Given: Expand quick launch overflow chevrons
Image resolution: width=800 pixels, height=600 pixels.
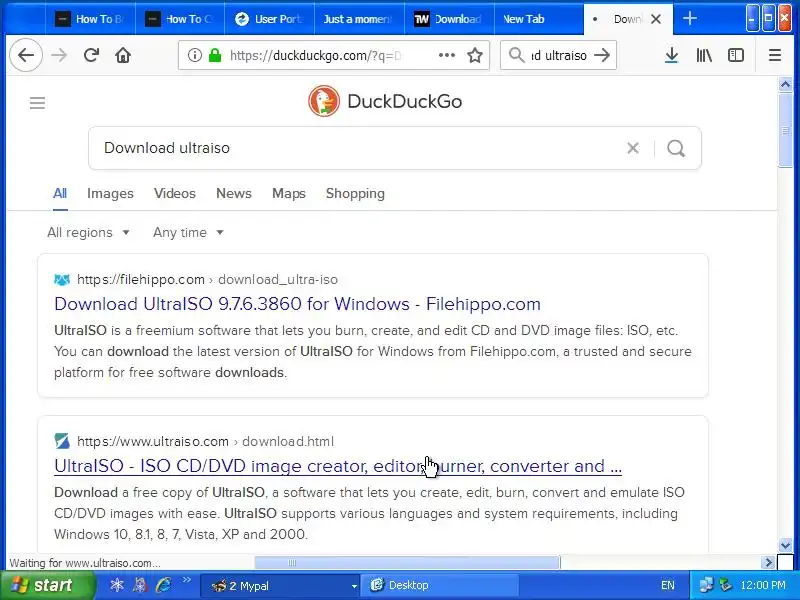Looking at the screenshot, I should tap(186, 580).
